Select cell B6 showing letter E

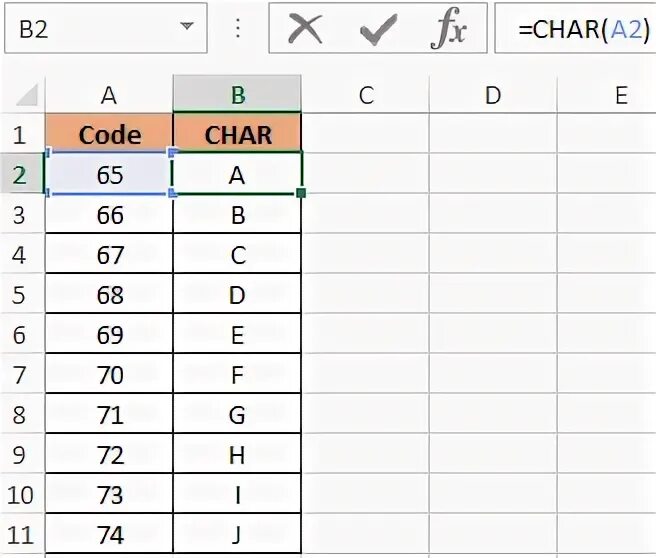click(x=237, y=333)
